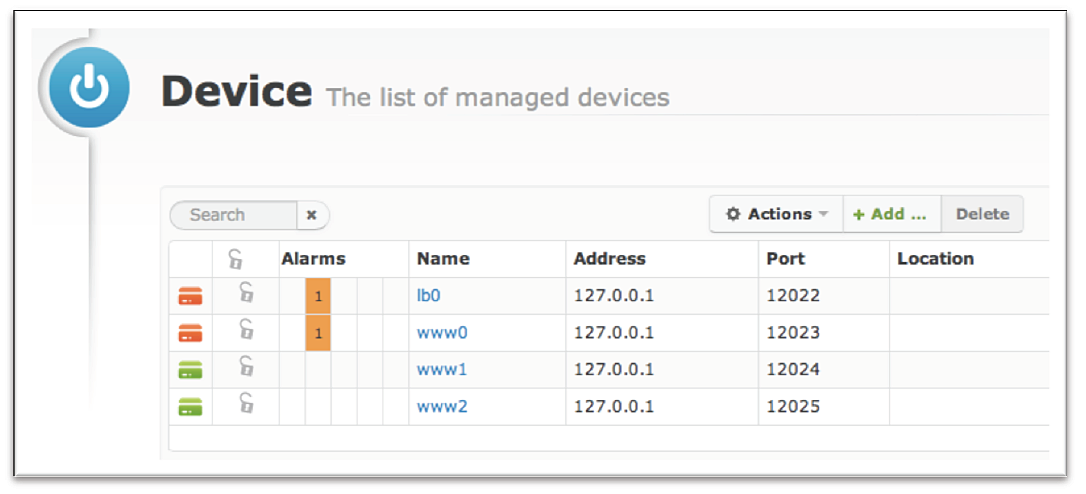Screen dimensions: 1086x494
Task: Clear the search with the x icon
Action: 312,215
